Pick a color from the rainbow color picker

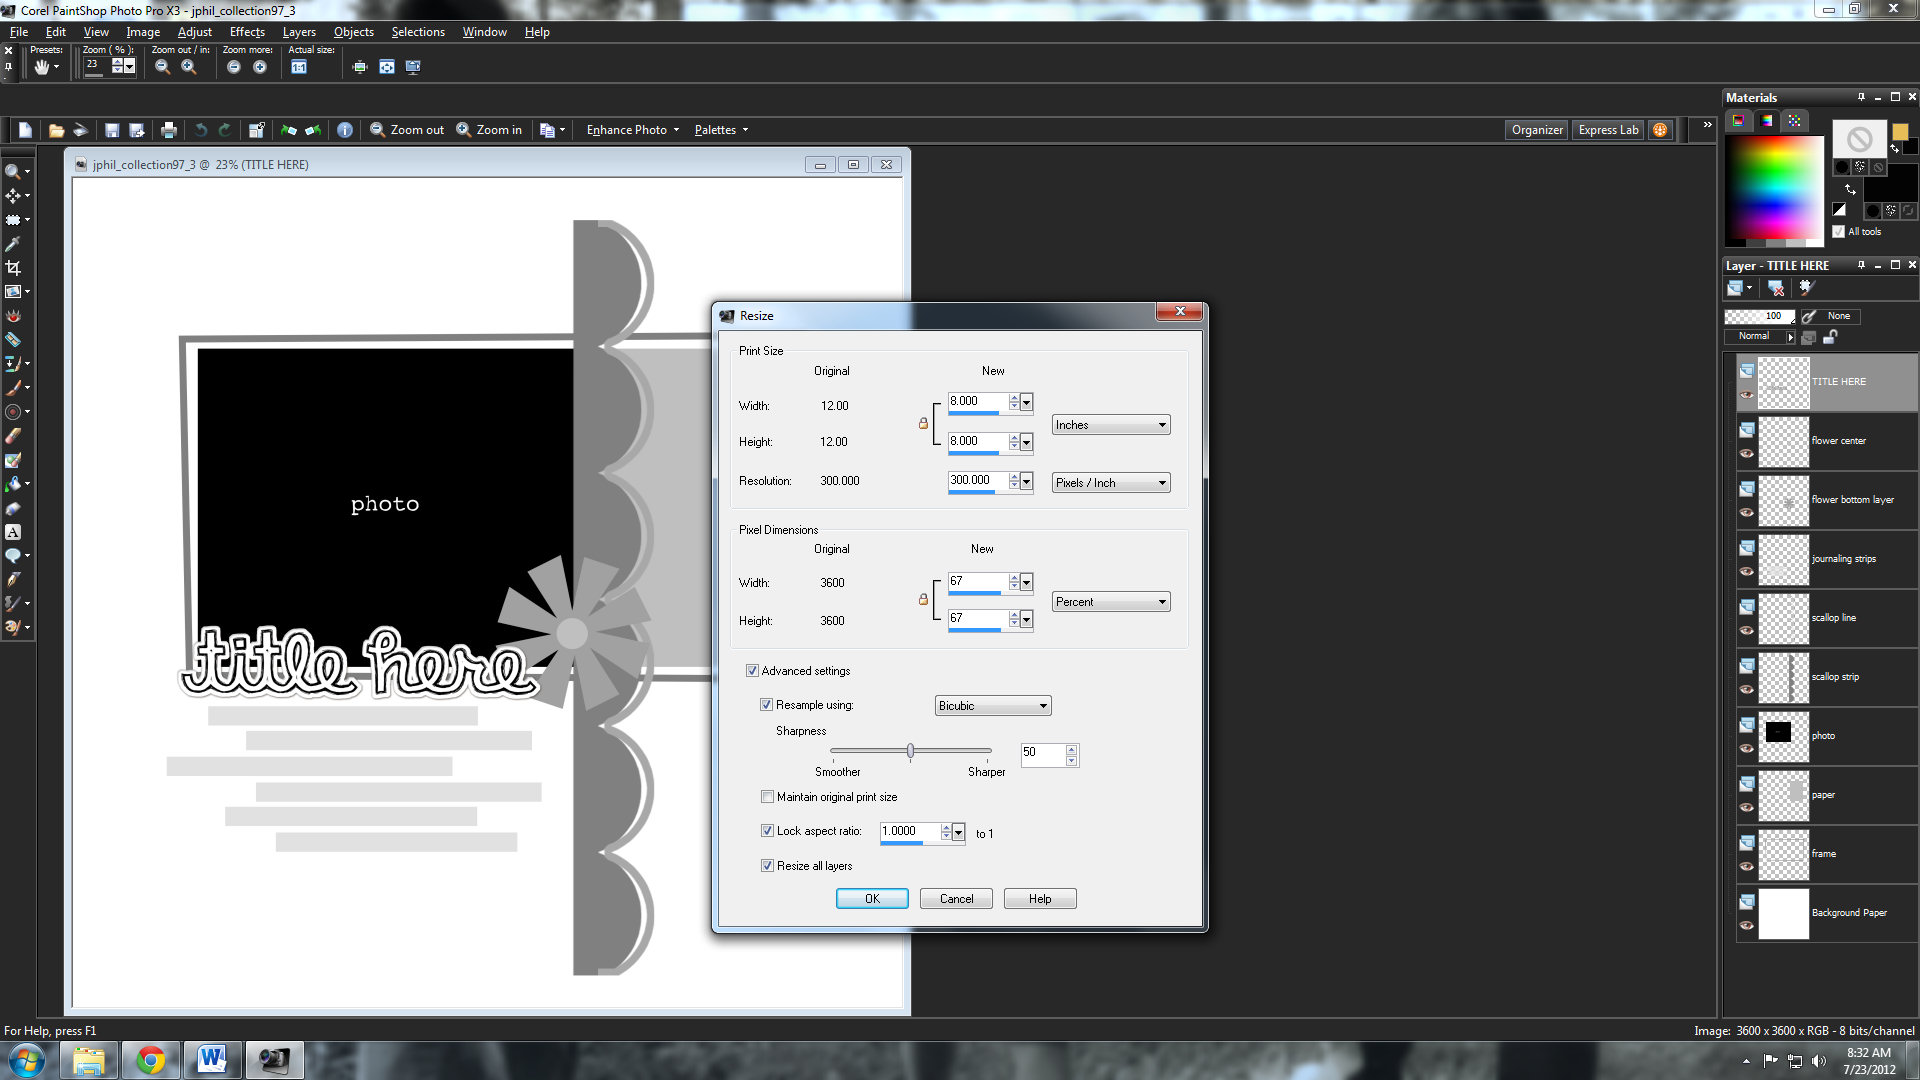(1774, 188)
